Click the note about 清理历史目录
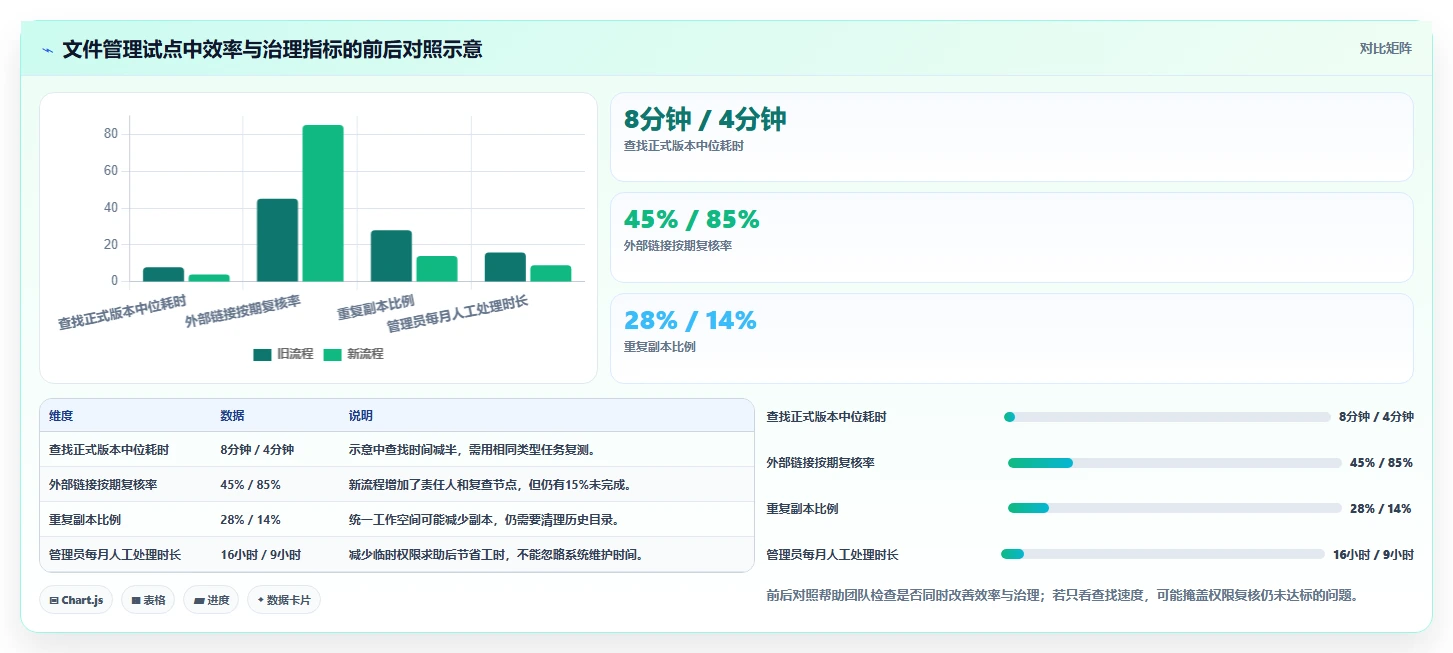The width and height of the screenshot is (1453, 653). [485, 520]
